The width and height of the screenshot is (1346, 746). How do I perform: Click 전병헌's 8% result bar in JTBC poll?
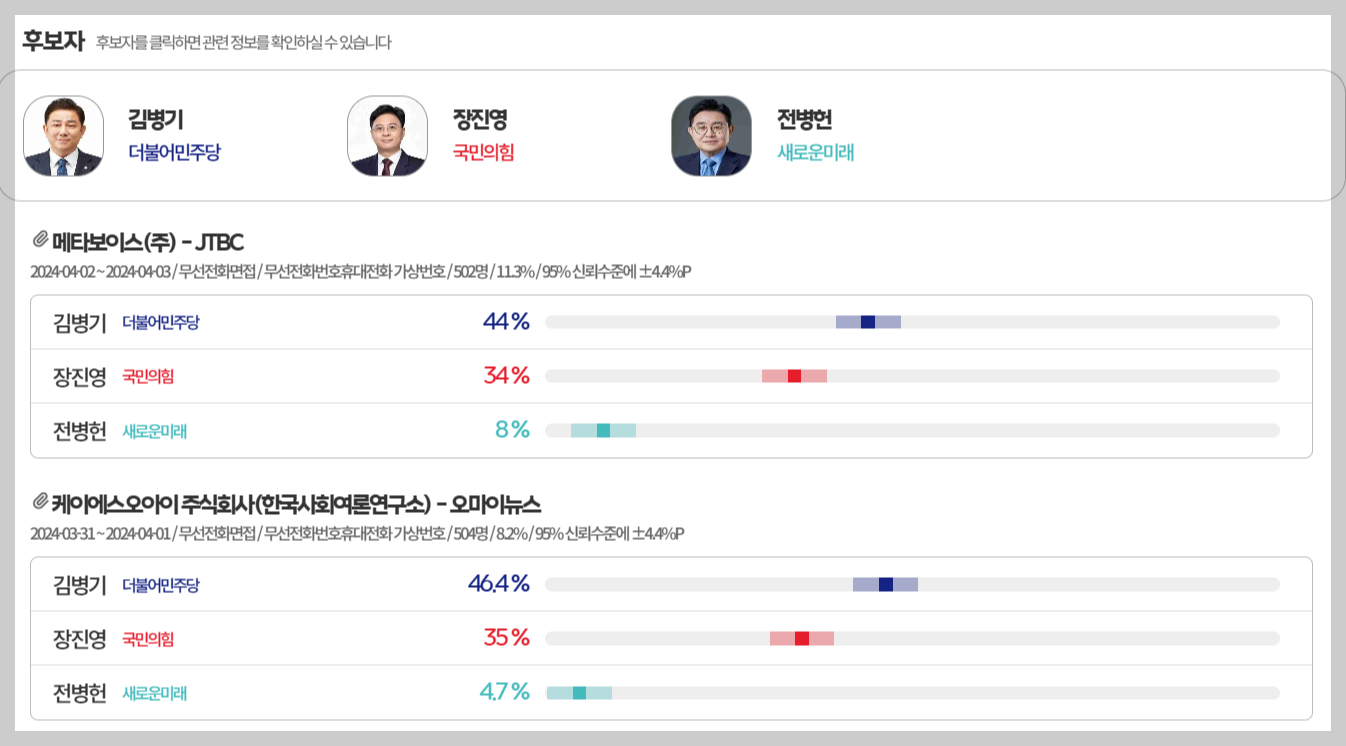coord(601,428)
